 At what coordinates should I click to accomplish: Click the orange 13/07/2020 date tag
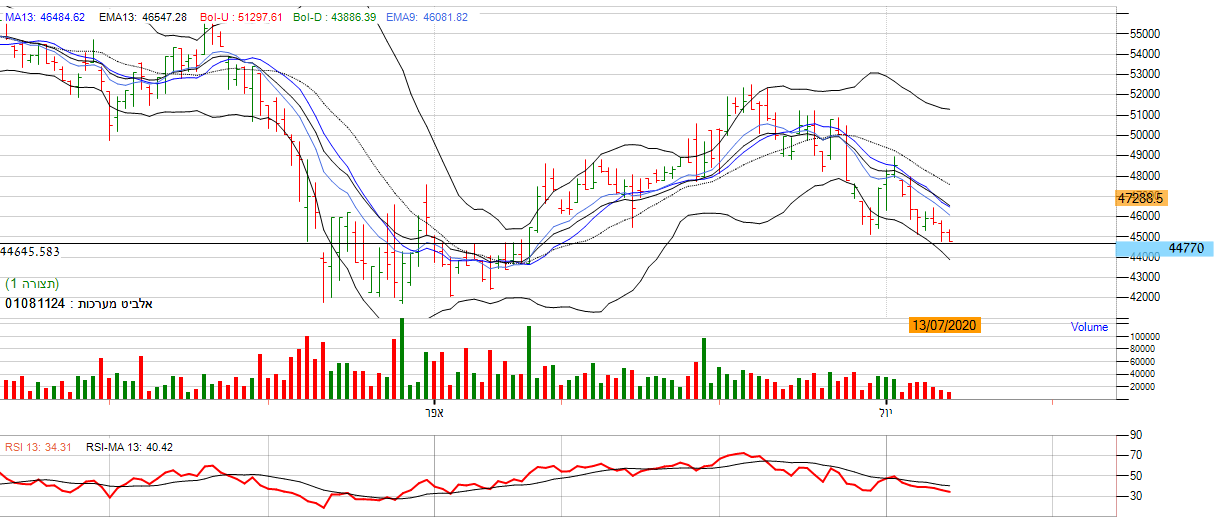coord(944,325)
